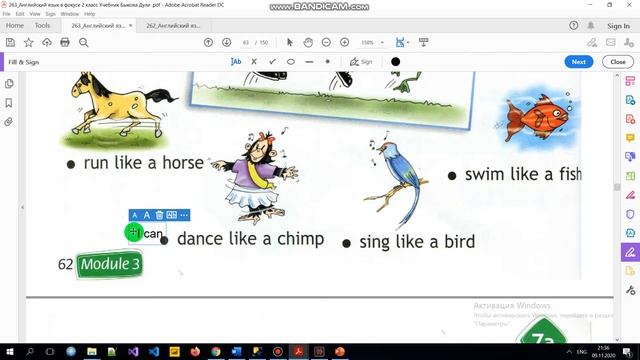Image resolution: width=640 pixels, height=360 pixels.
Task: Open Chrome from the taskbar
Action: [216, 351]
